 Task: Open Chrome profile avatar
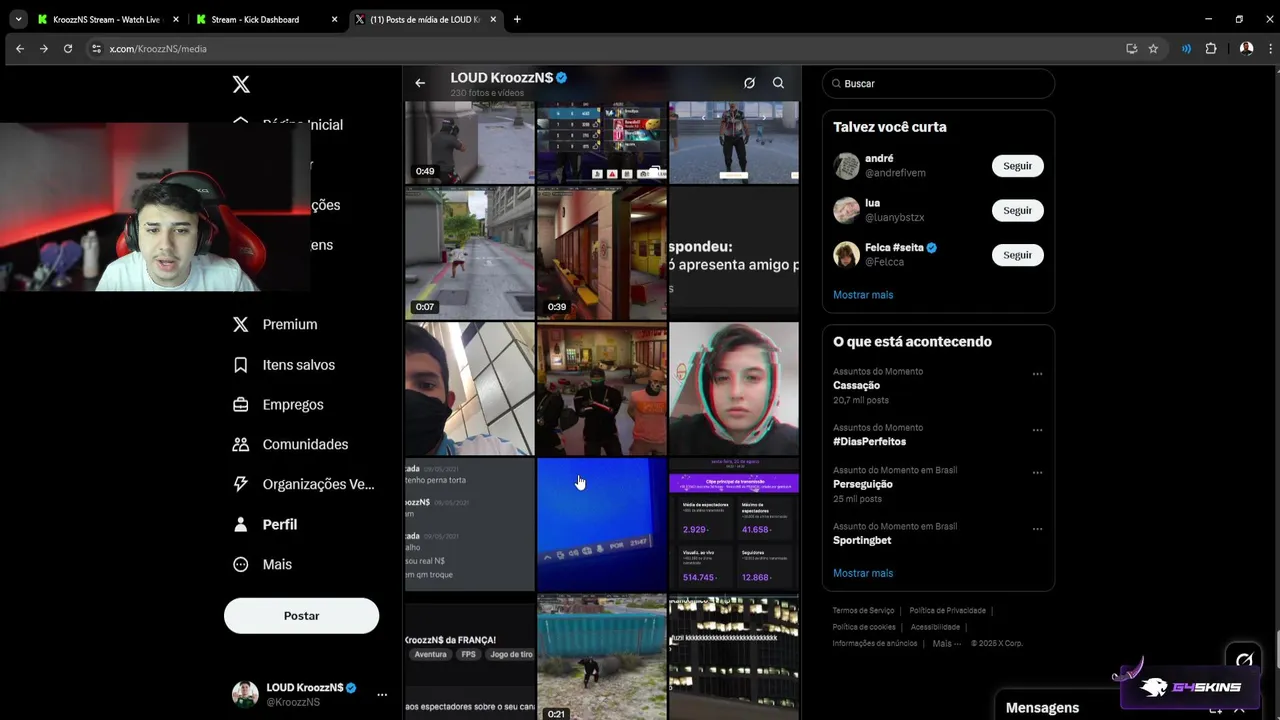pyautogui.click(x=1246, y=48)
